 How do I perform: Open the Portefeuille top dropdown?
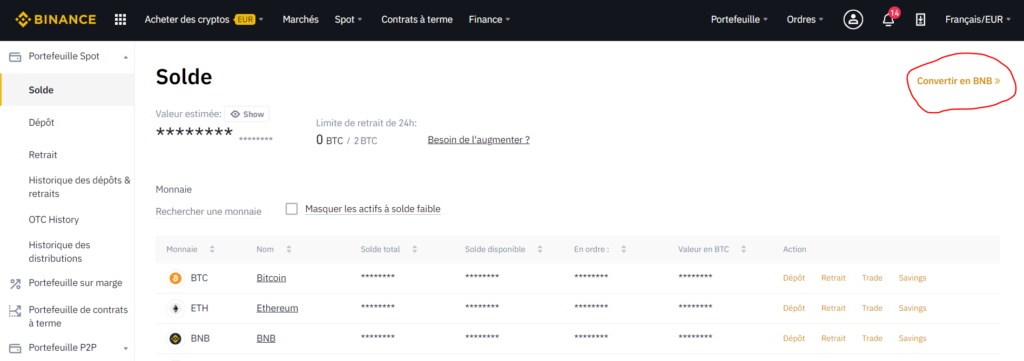(739, 20)
